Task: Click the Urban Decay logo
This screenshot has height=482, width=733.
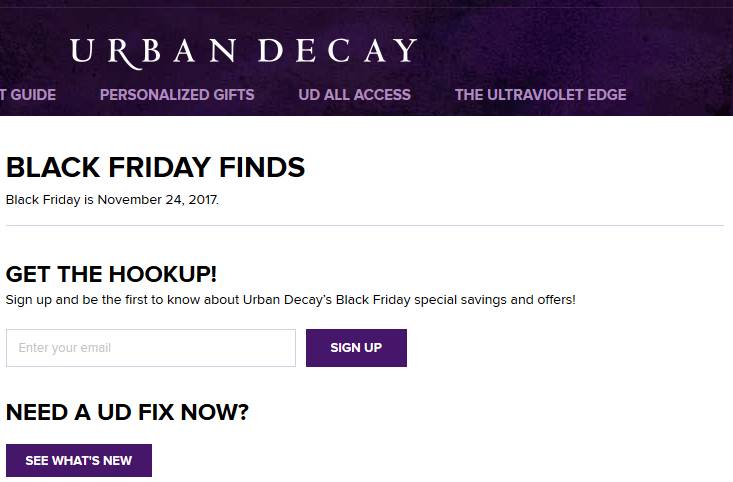Action: click(x=243, y=50)
